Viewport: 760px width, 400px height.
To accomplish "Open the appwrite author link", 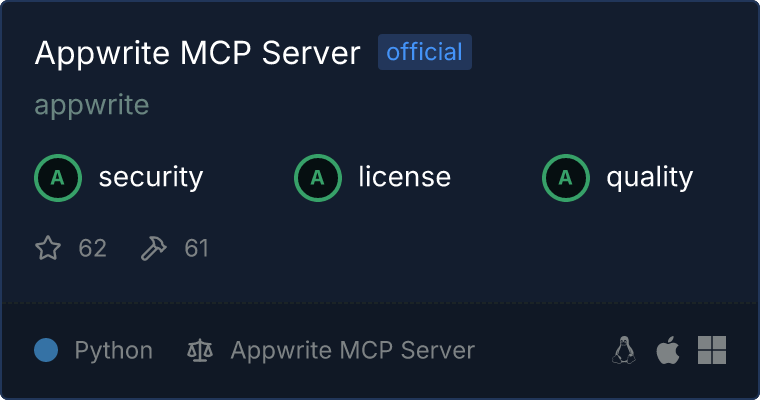I will pos(92,105).
